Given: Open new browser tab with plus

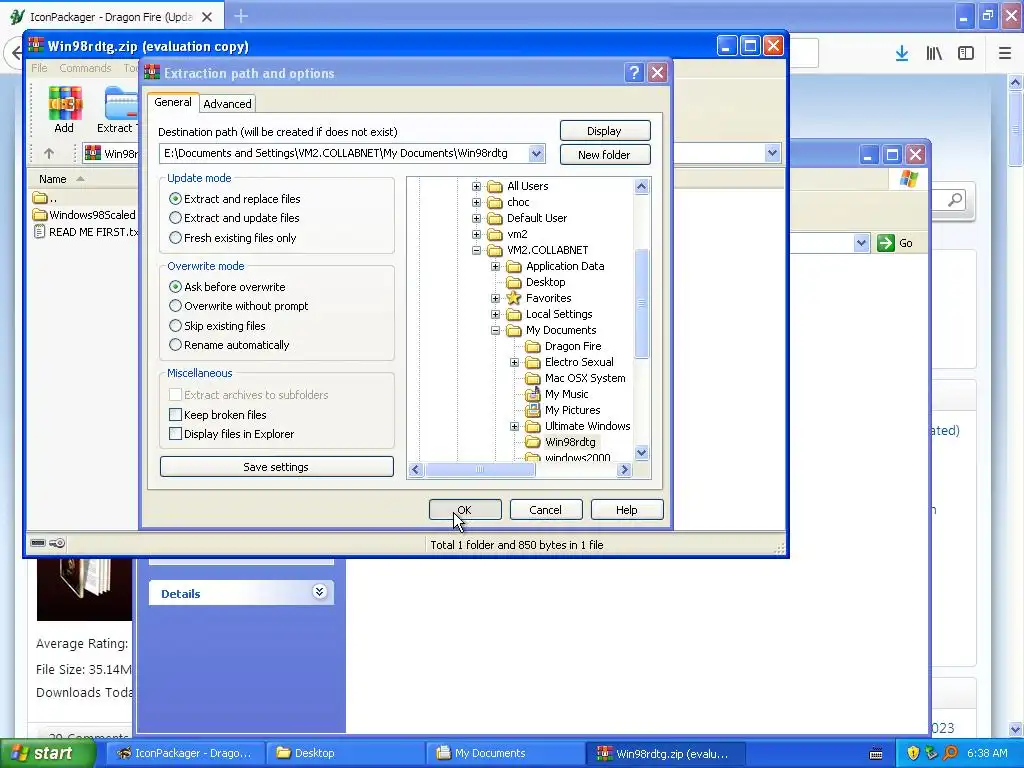Looking at the screenshot, I should tap(241, 16).
